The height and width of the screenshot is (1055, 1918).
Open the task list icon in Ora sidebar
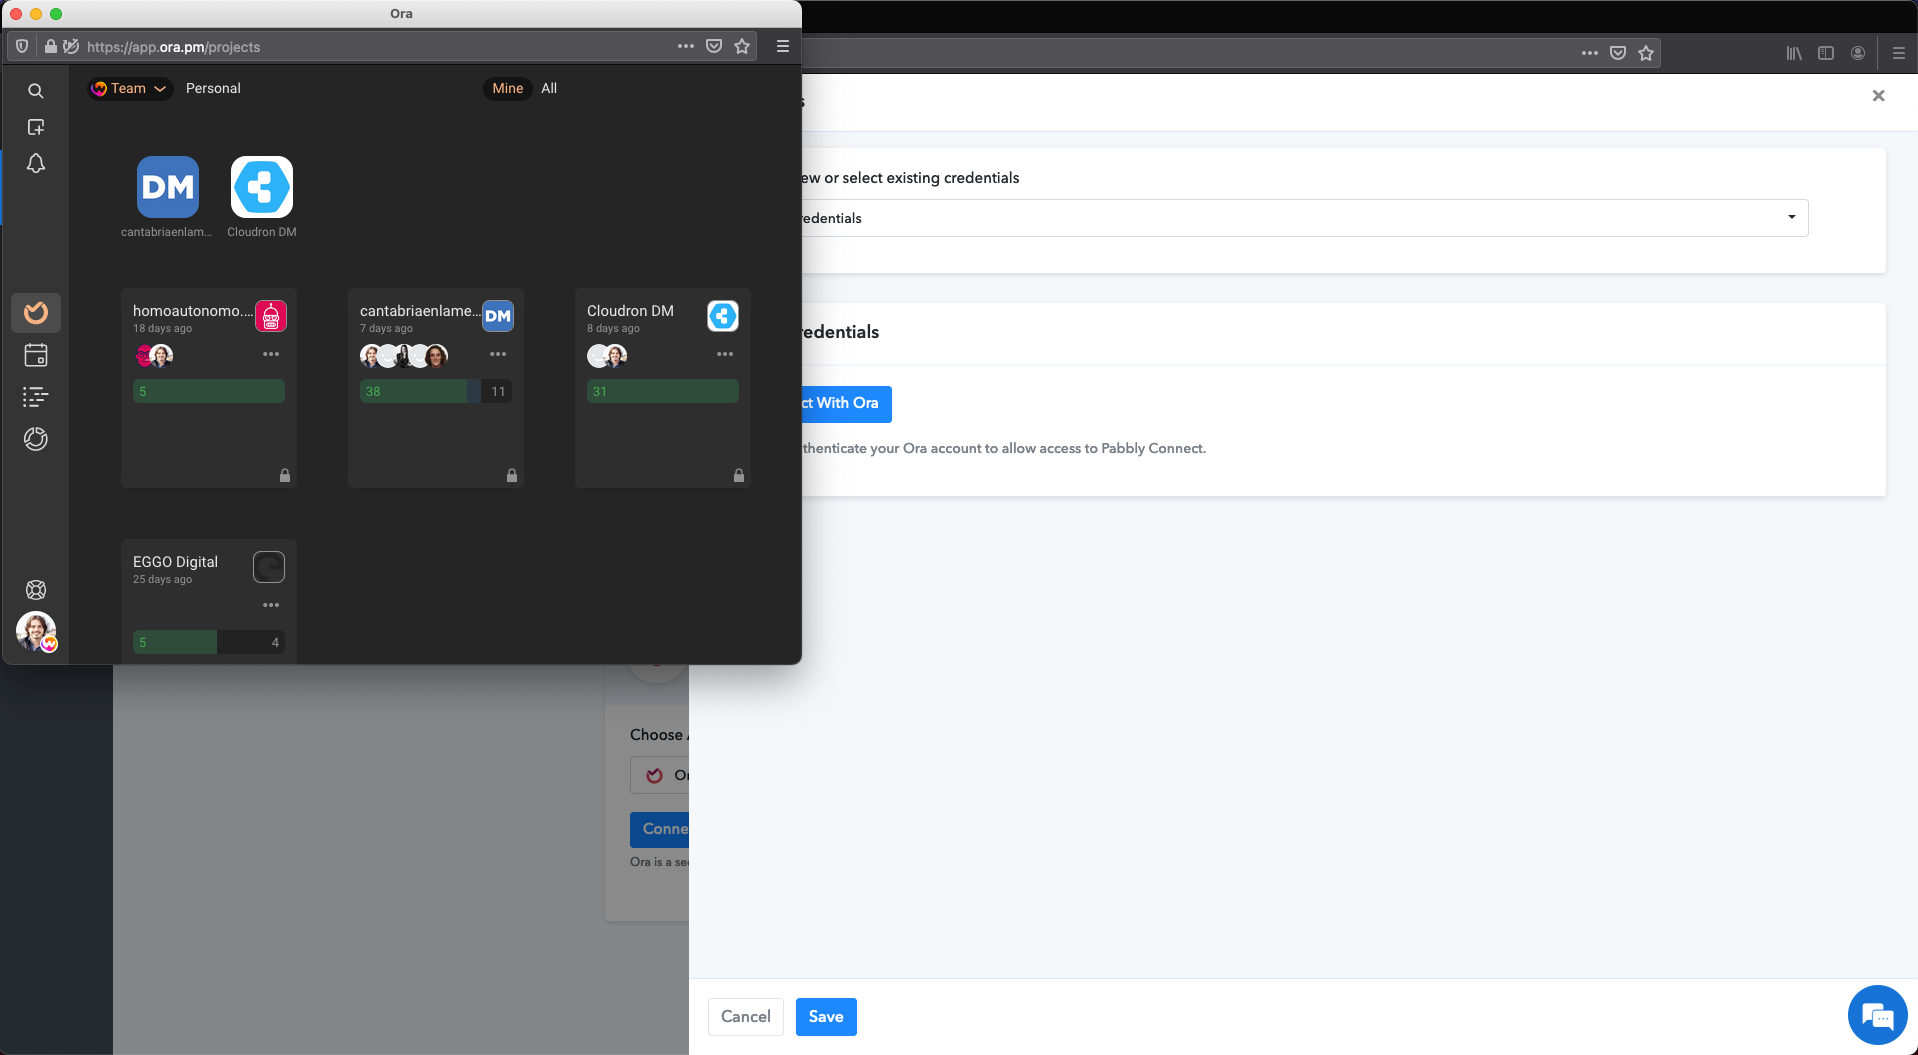pyautogui.click(x=36, y=397)
